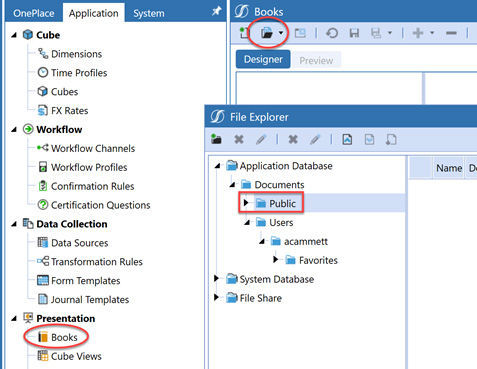
Task: Open FX Rates
Action: click(x=69, y=110)
